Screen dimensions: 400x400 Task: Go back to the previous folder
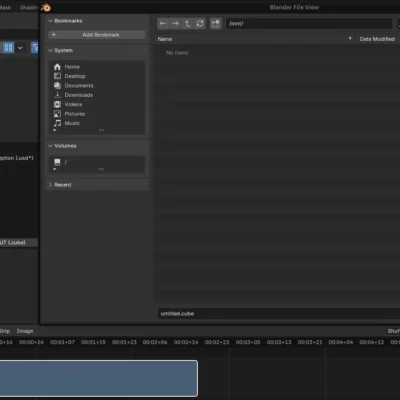click(163, 23)
